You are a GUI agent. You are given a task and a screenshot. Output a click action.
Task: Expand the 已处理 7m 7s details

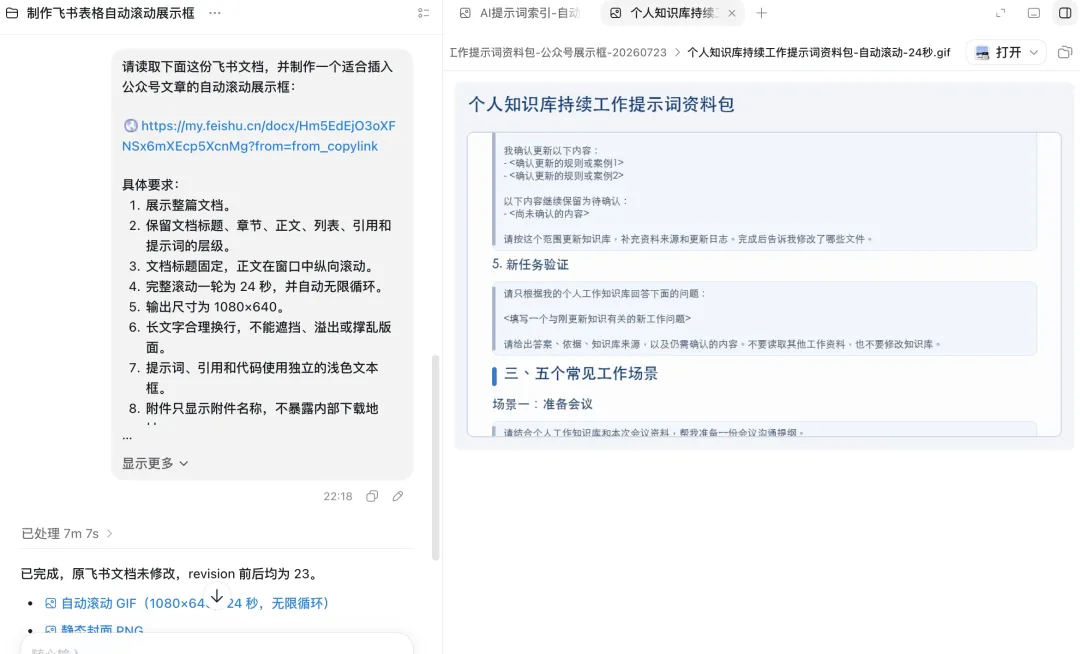(67, 534)
